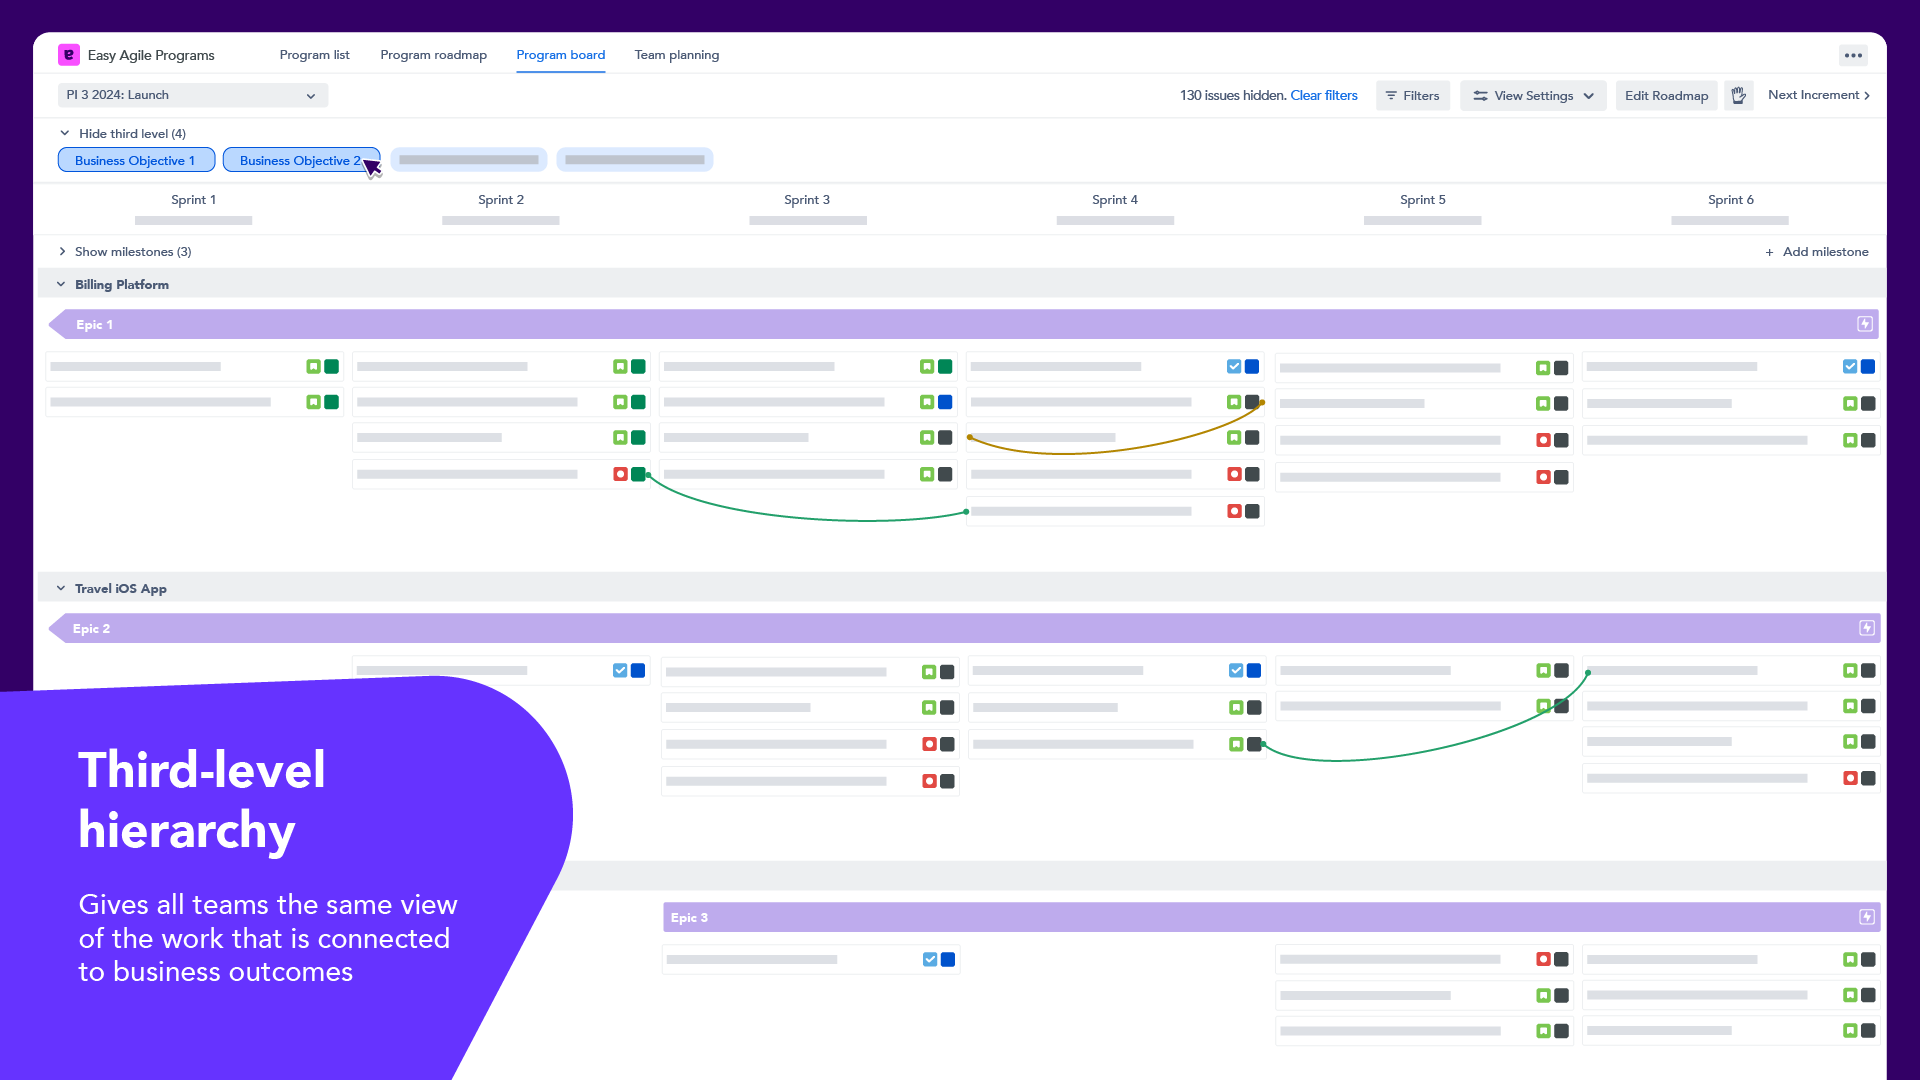This screenshot has width=1920, height=1080.
Task: Click the Sprint 1 progress bar
Action: [193, 220]
